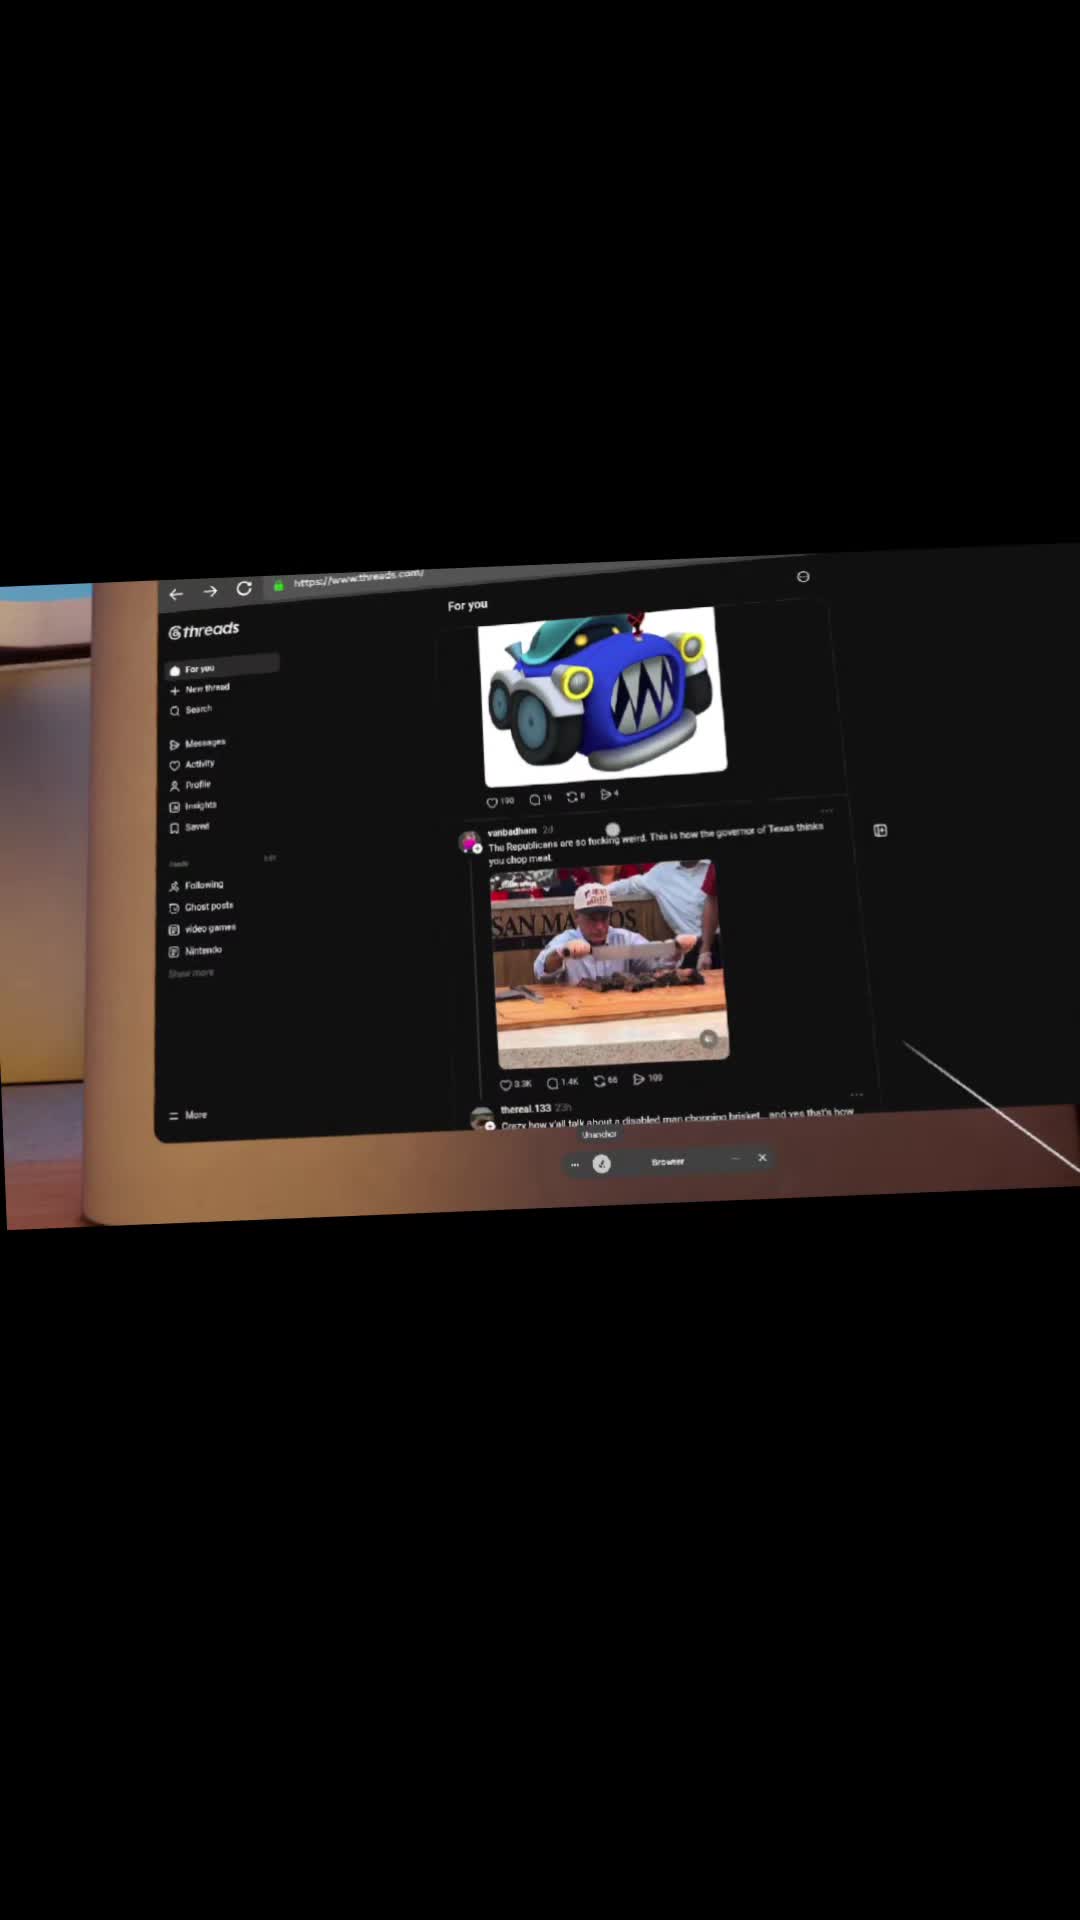Add a column with the side icon
The width and height of the screenshot is (1080, 1920).
[880, 830]
